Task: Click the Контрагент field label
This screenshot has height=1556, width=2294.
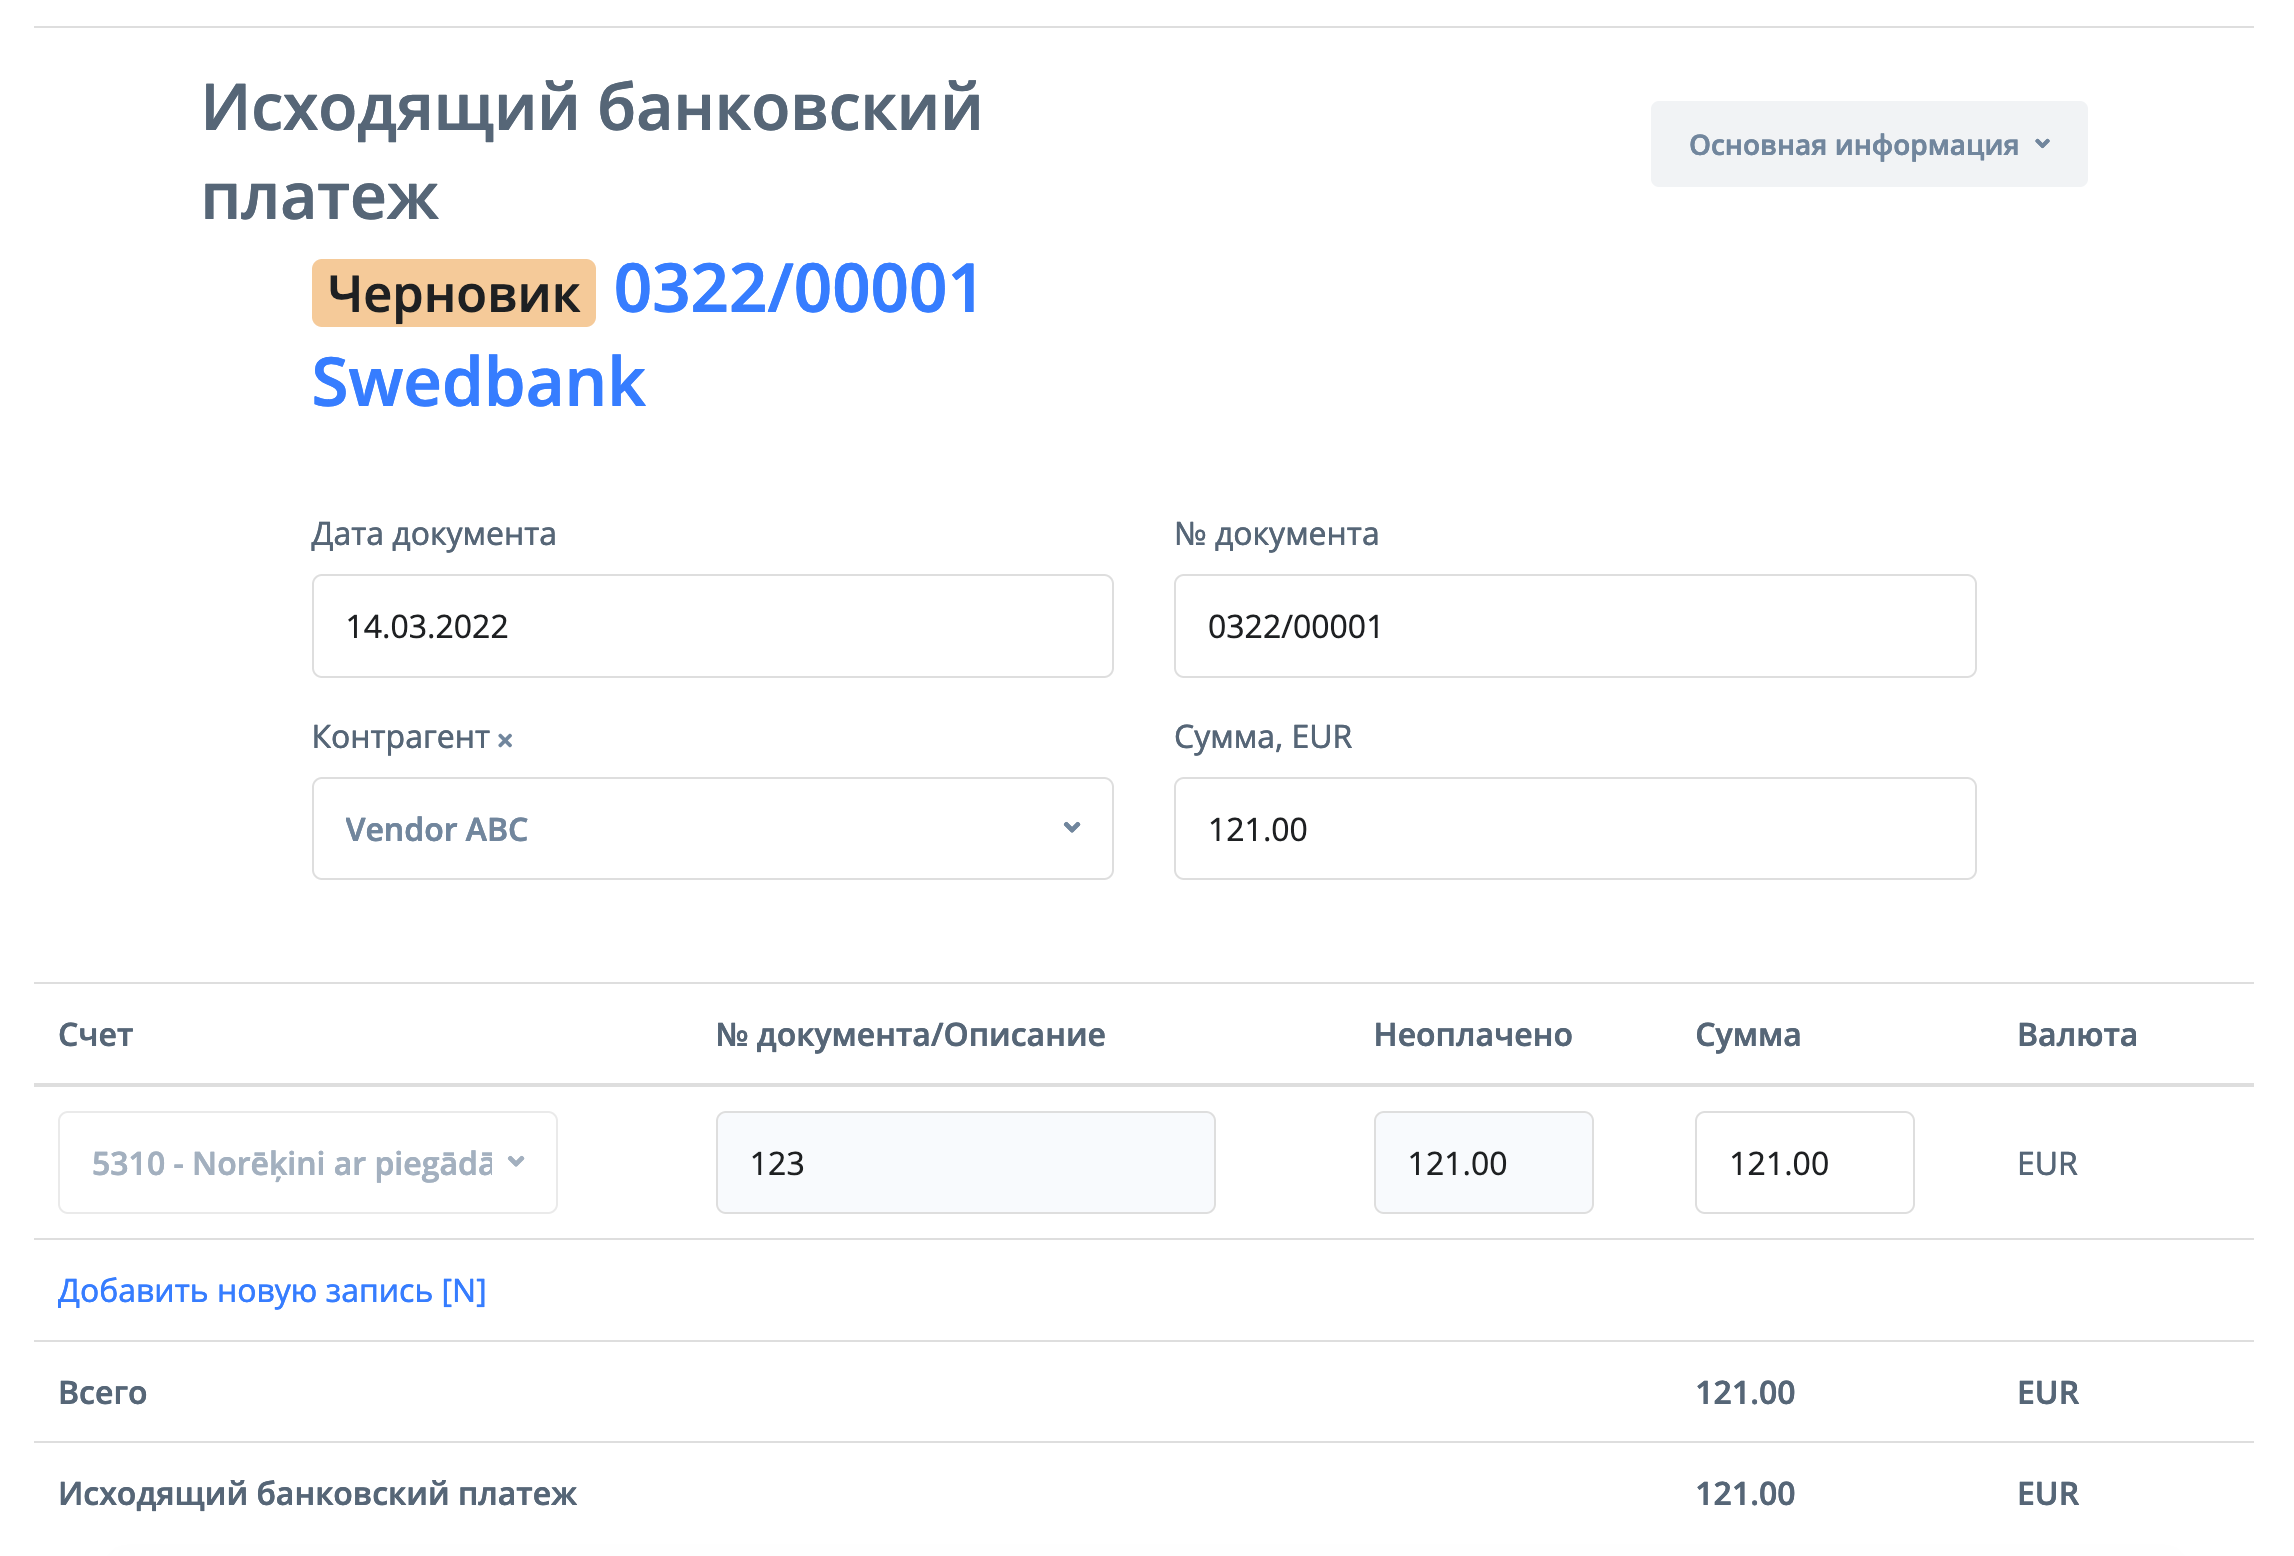Action: [400, 737]
